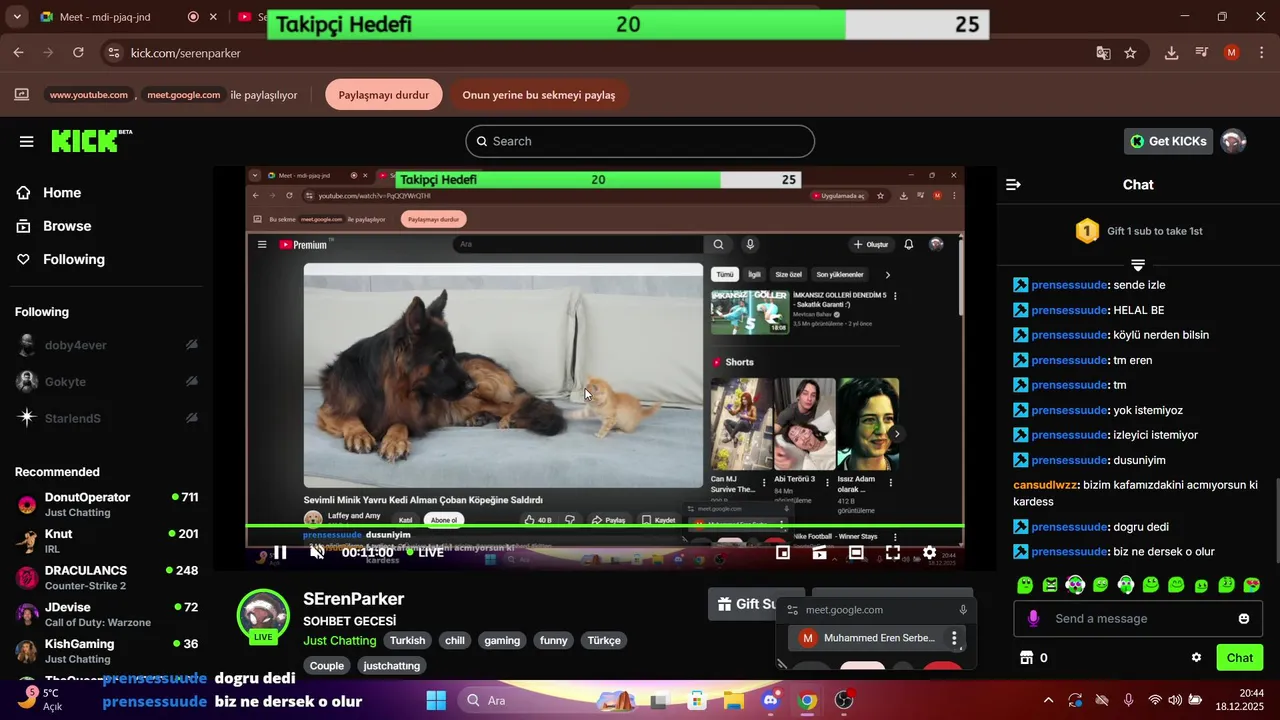Click the clip creation icon in player

point(819,552)
